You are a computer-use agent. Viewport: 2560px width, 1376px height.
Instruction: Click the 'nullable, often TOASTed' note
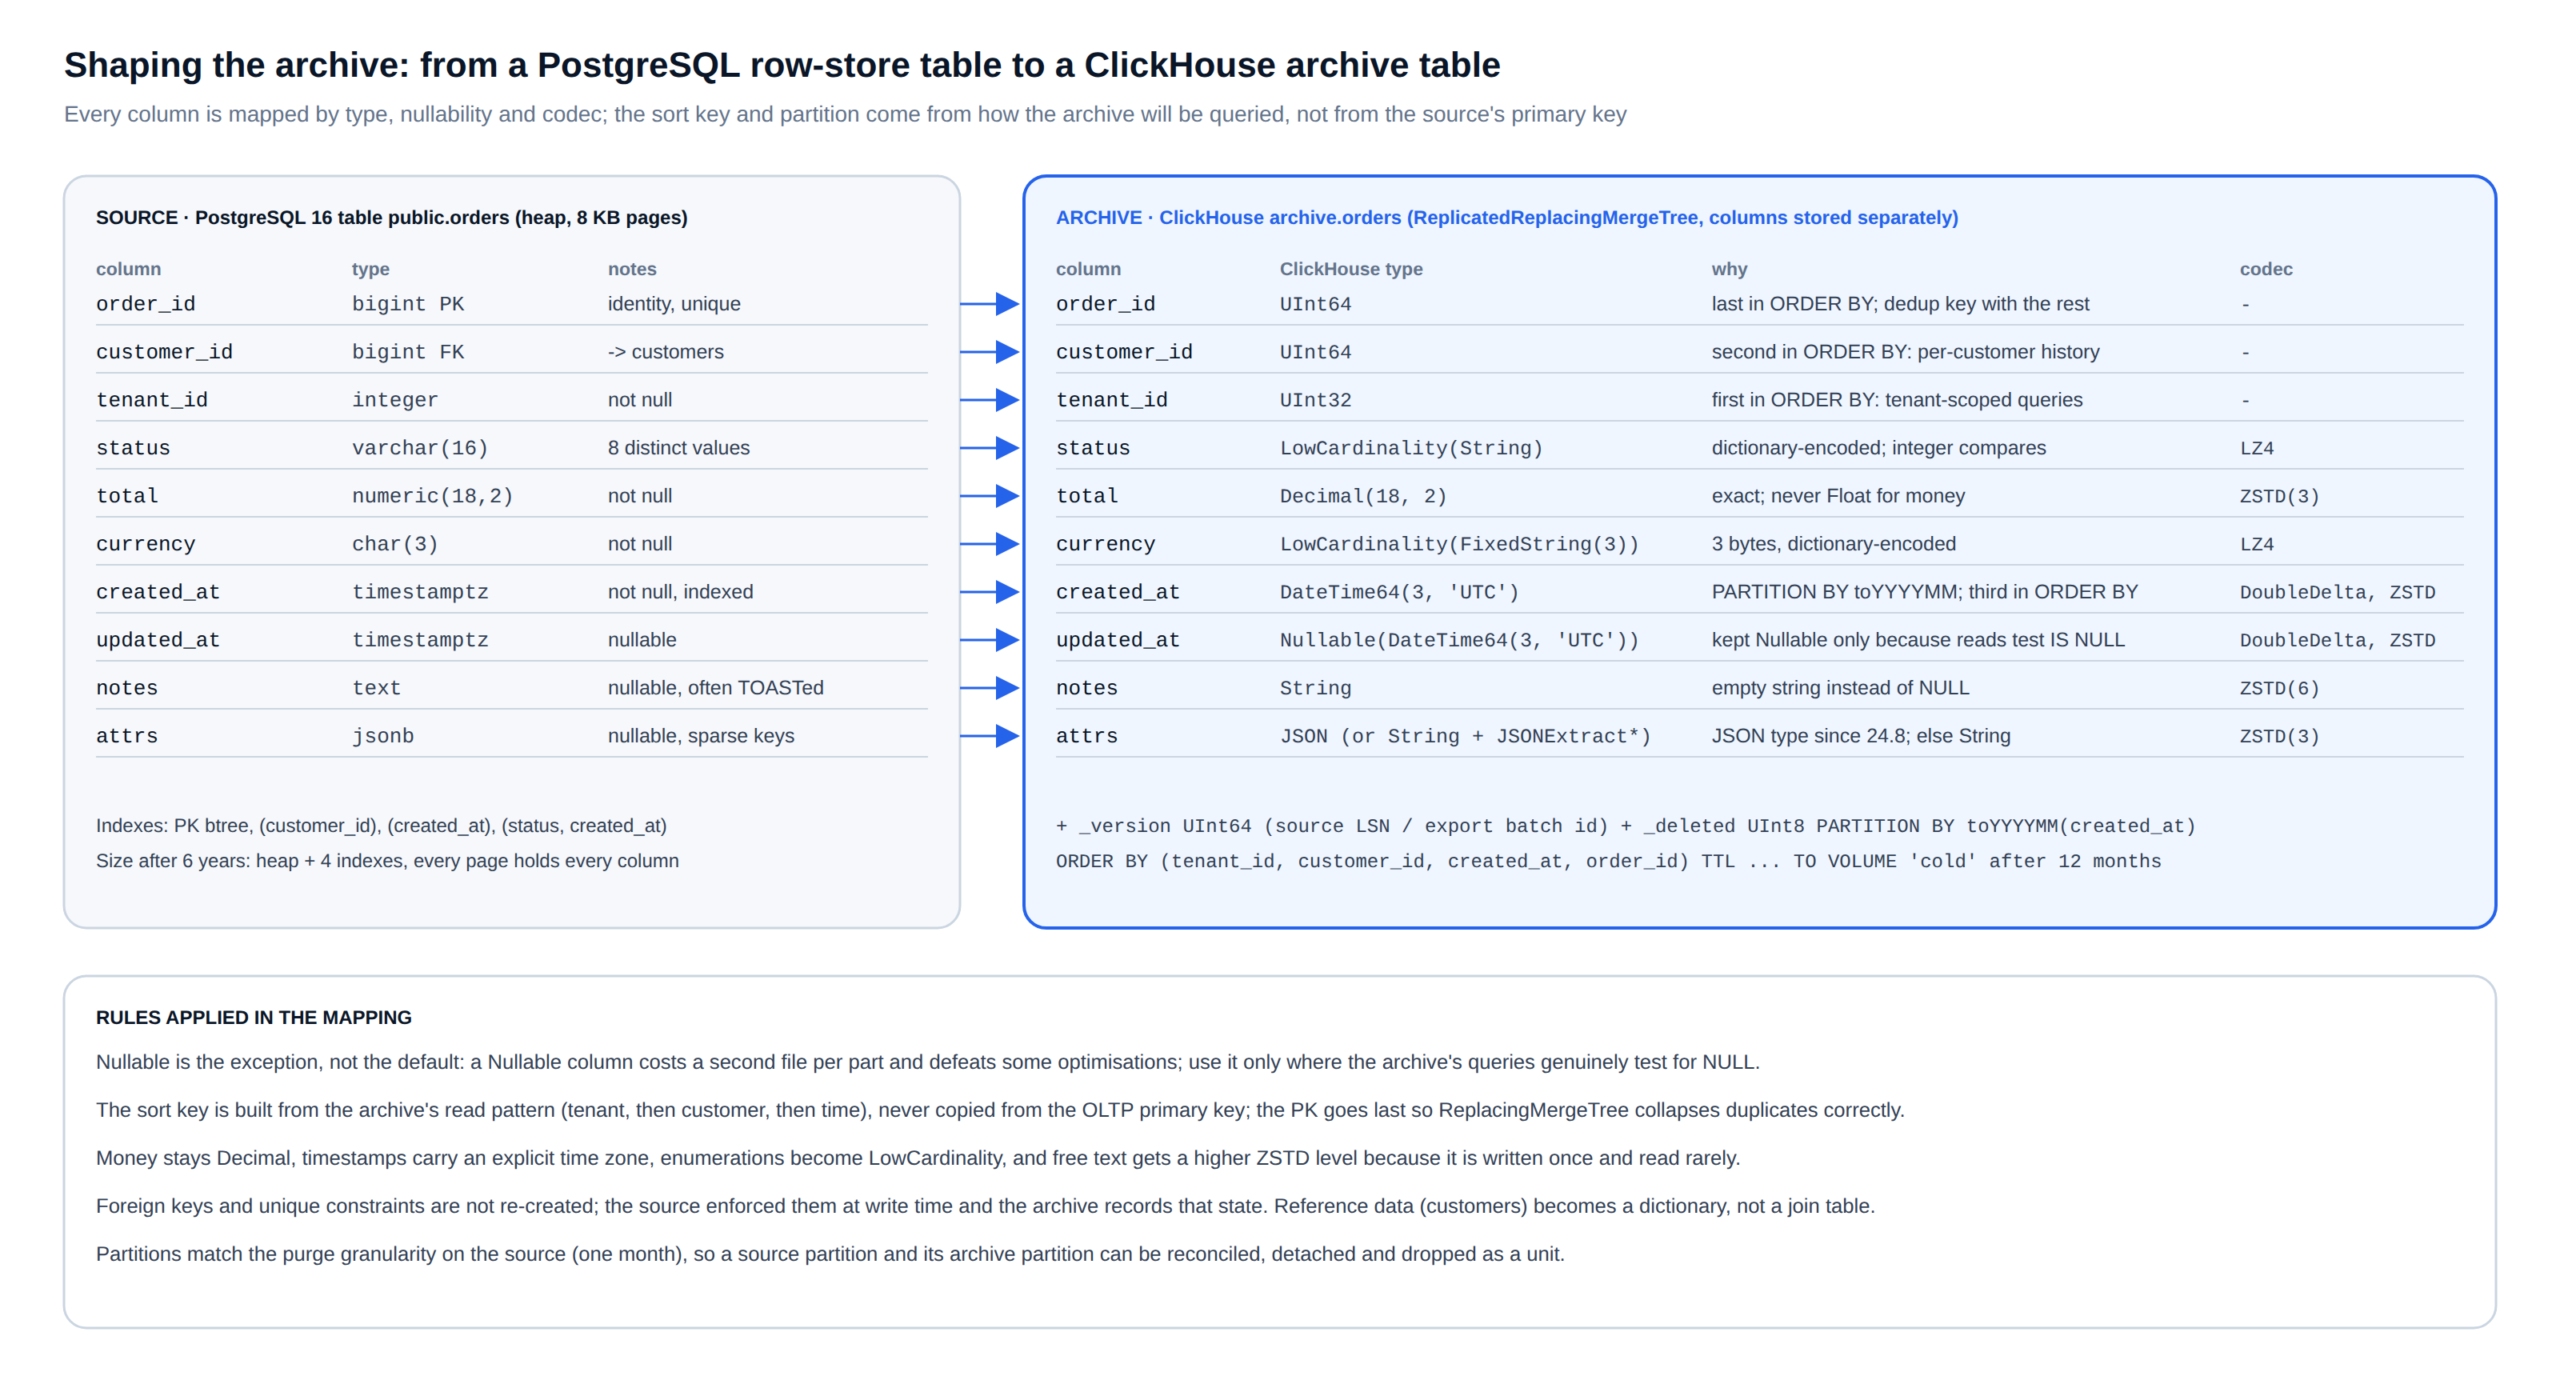715,688
